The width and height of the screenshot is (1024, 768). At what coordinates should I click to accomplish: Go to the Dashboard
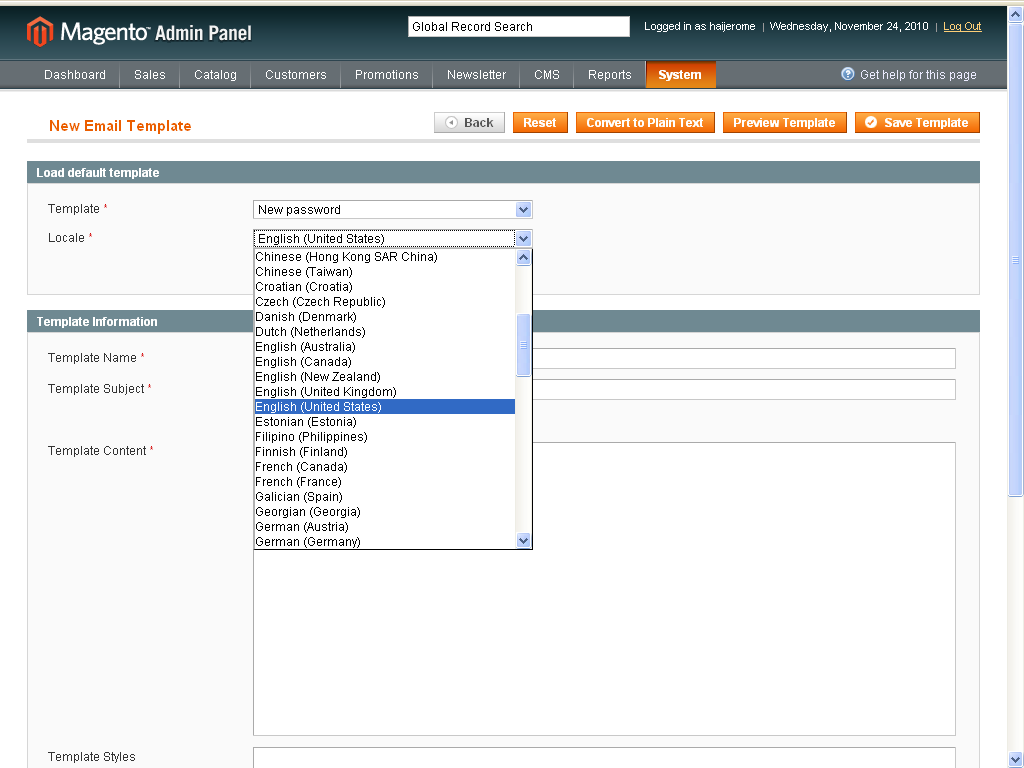(x=74, y=74)
